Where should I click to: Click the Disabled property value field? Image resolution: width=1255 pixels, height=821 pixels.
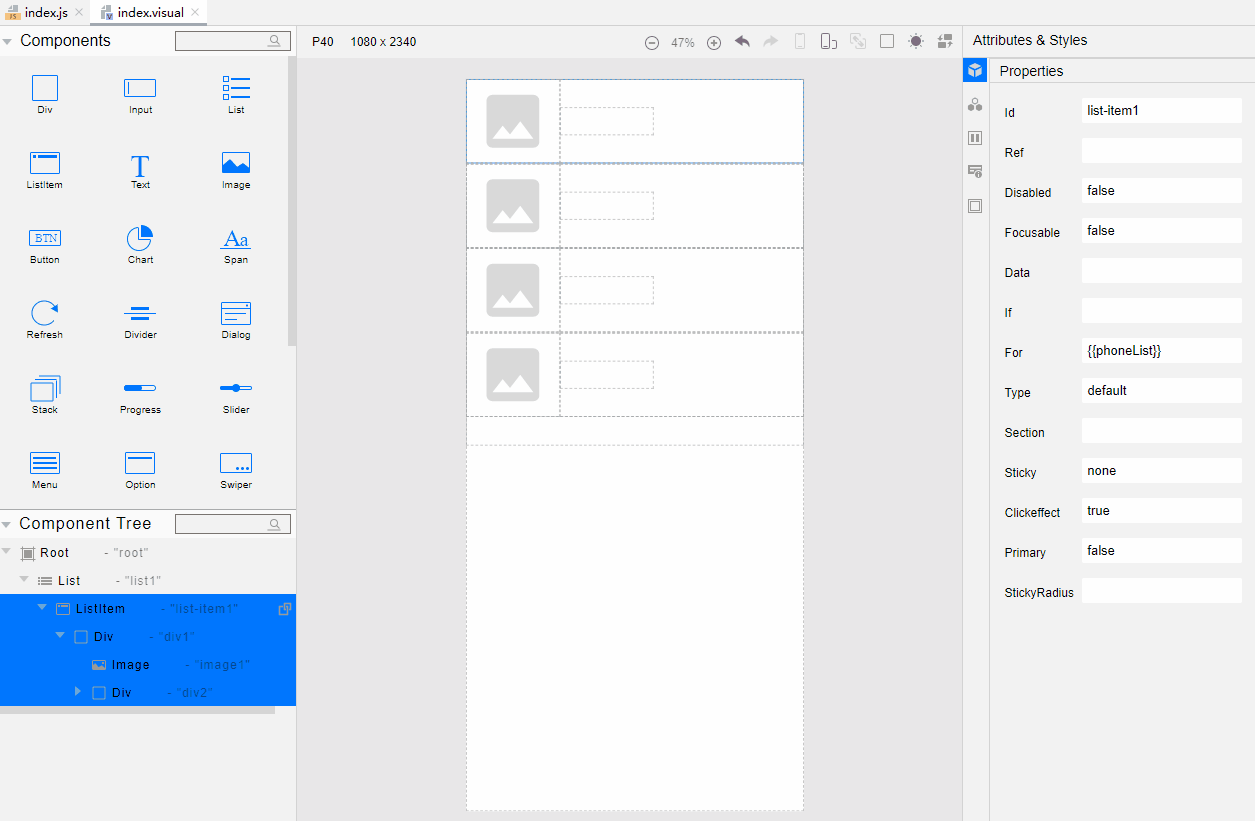[x=1161, y=191]
